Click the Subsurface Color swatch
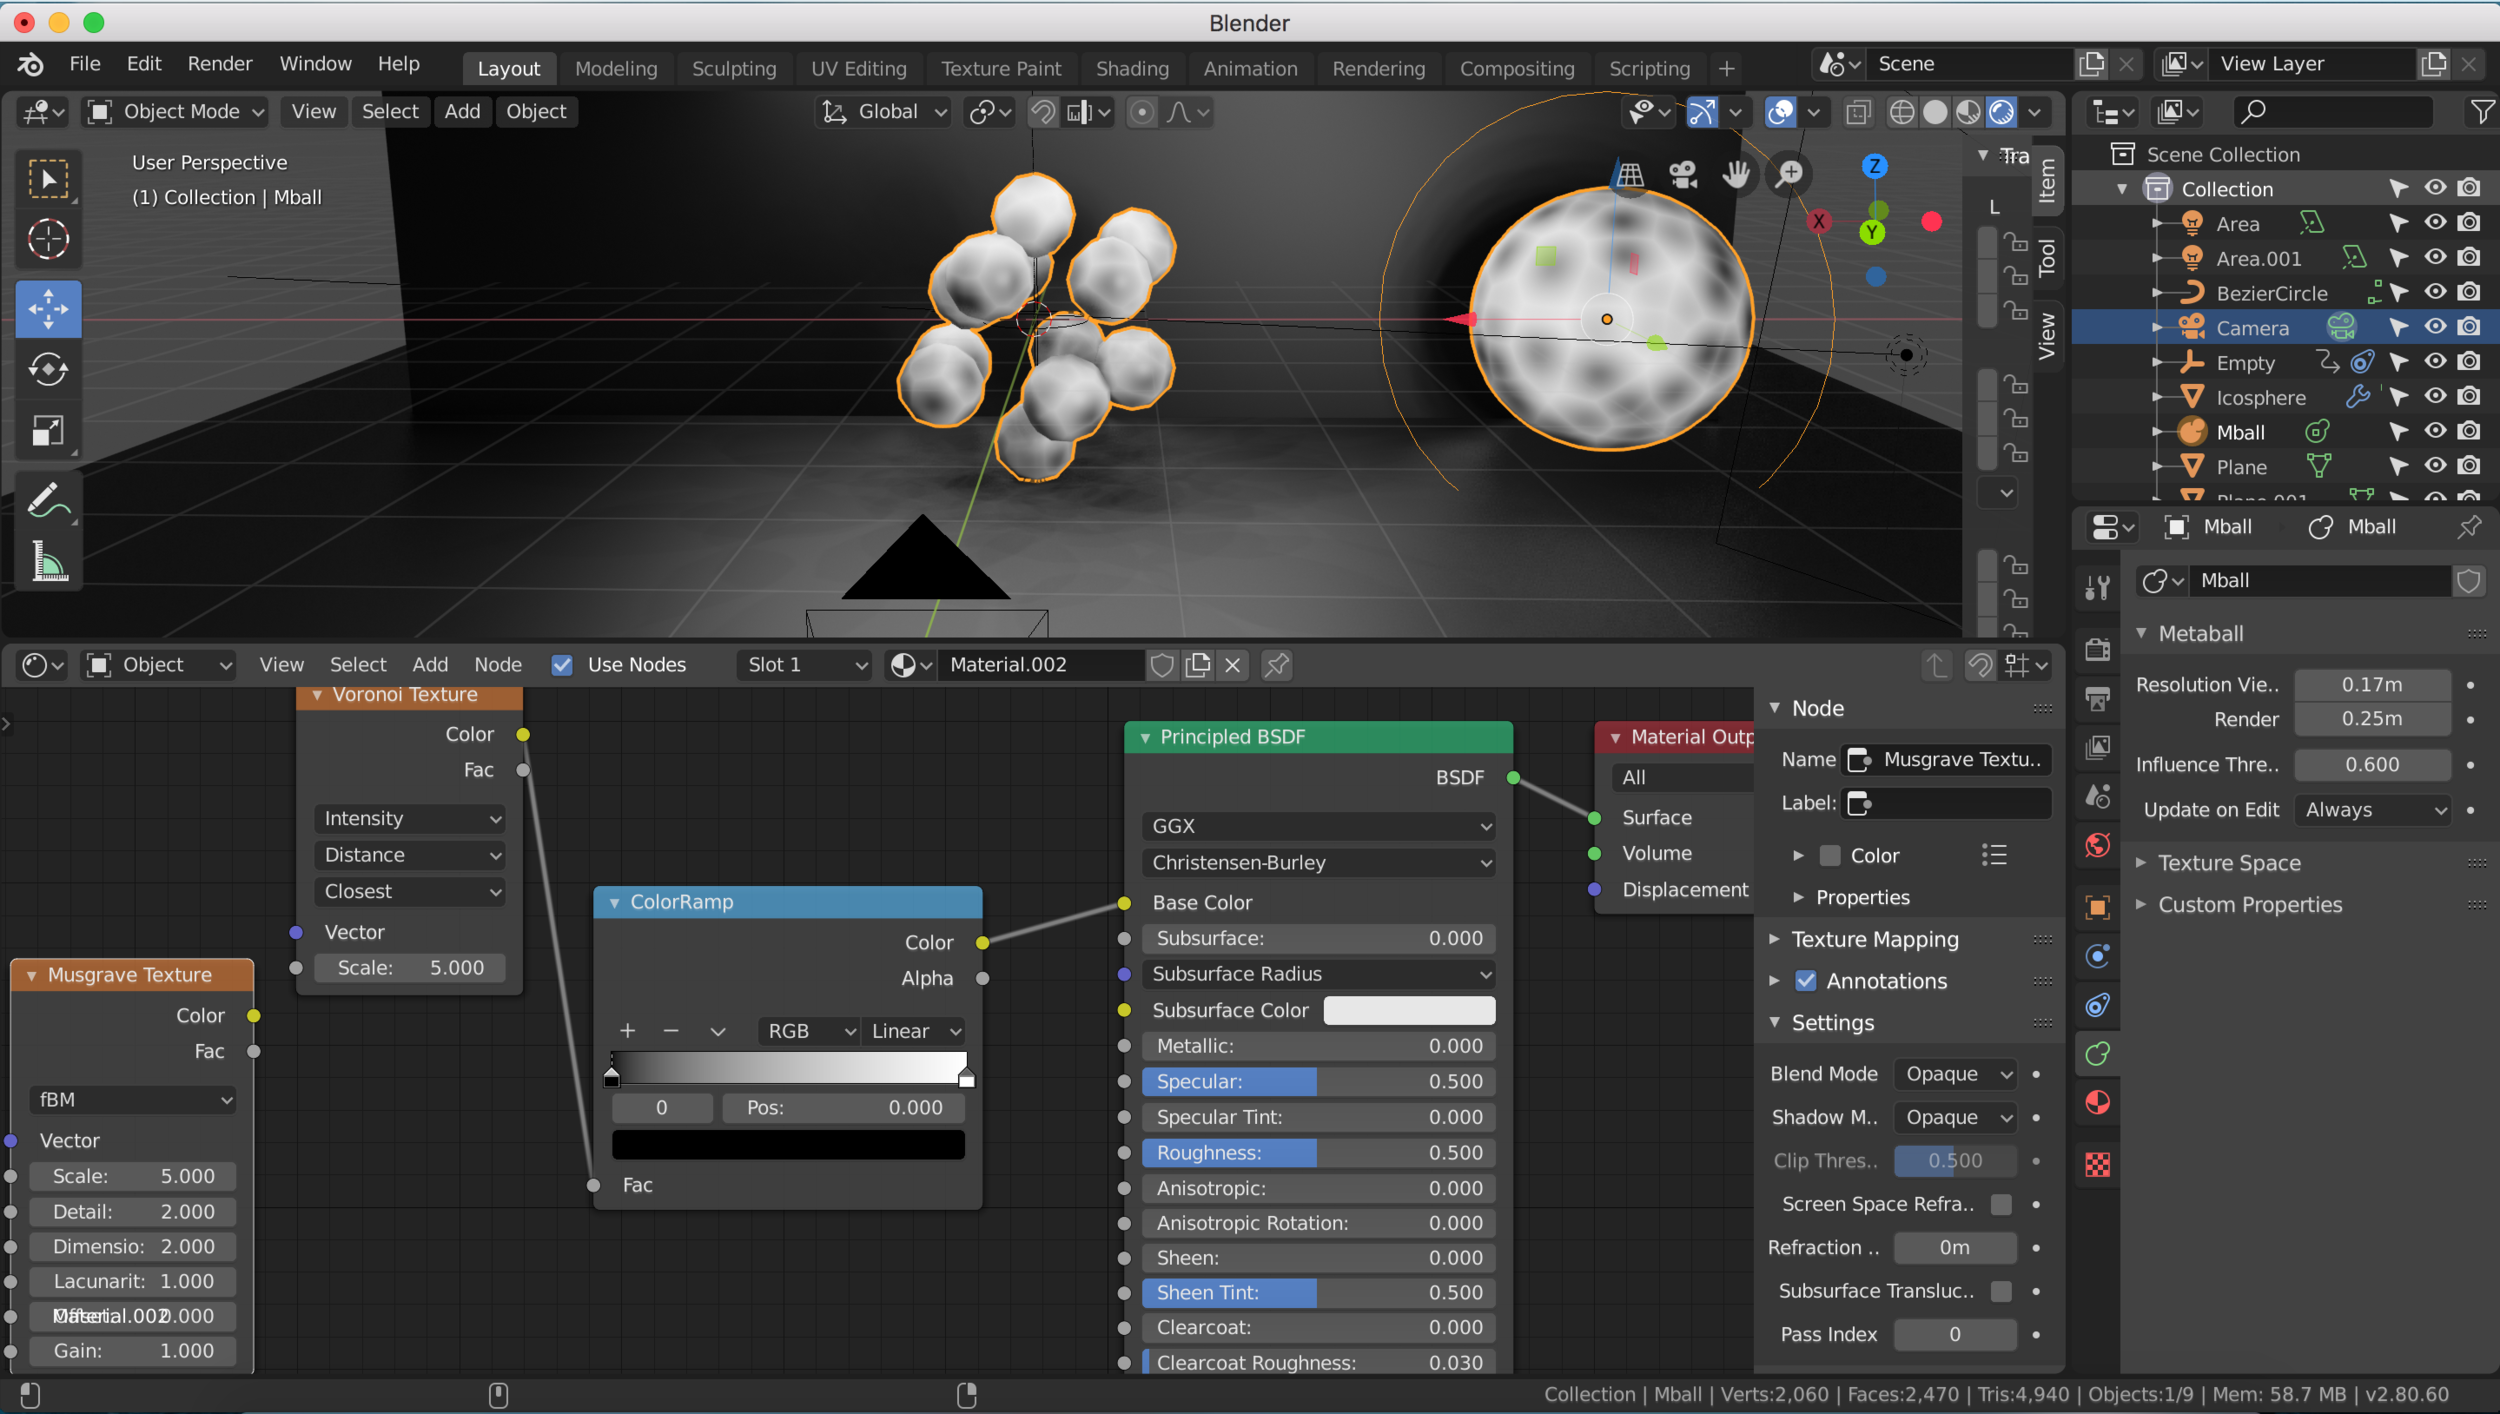This screenshot has width=2500, height=1414. (1409, 1011)
